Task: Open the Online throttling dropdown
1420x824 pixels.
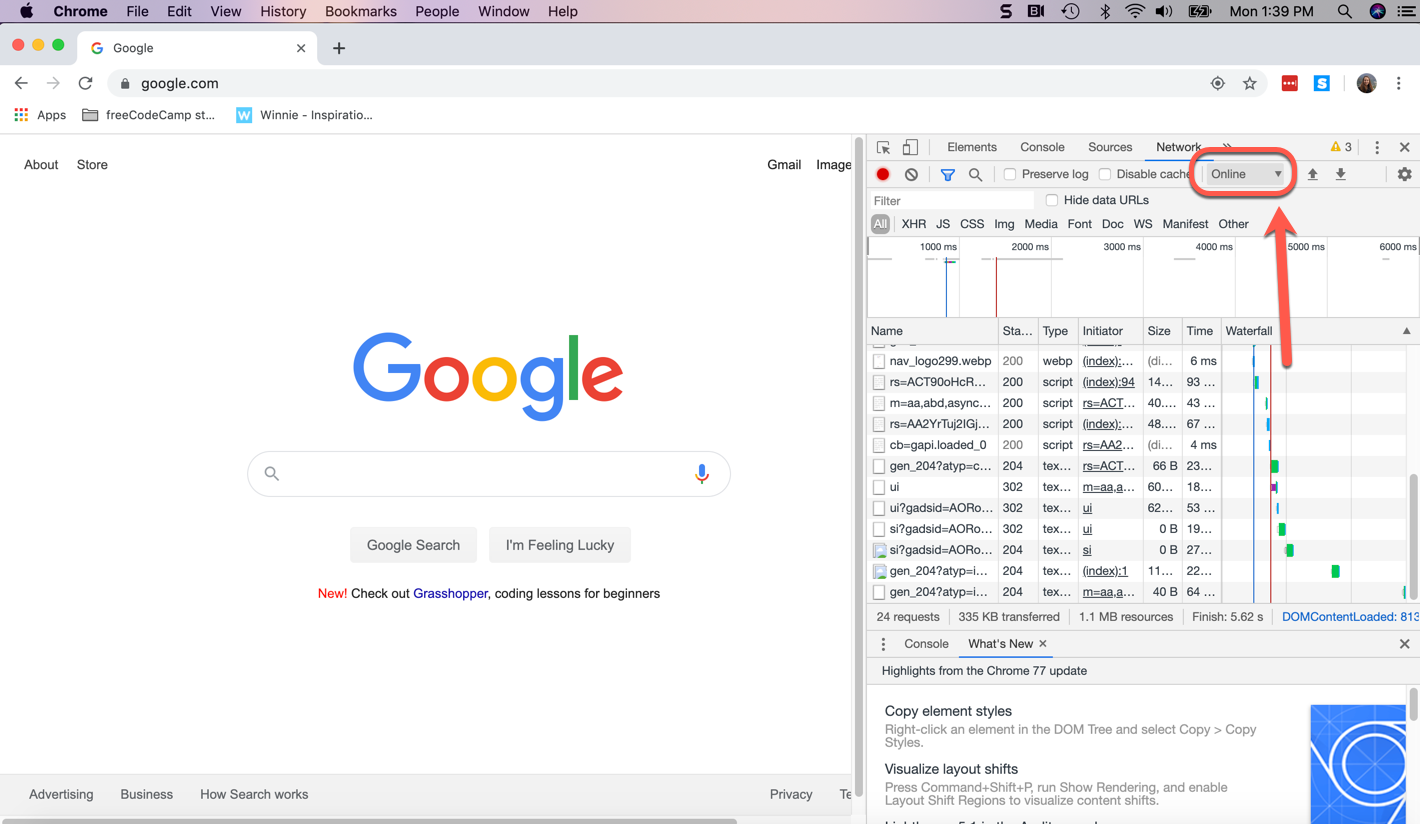Action: 1245,174
